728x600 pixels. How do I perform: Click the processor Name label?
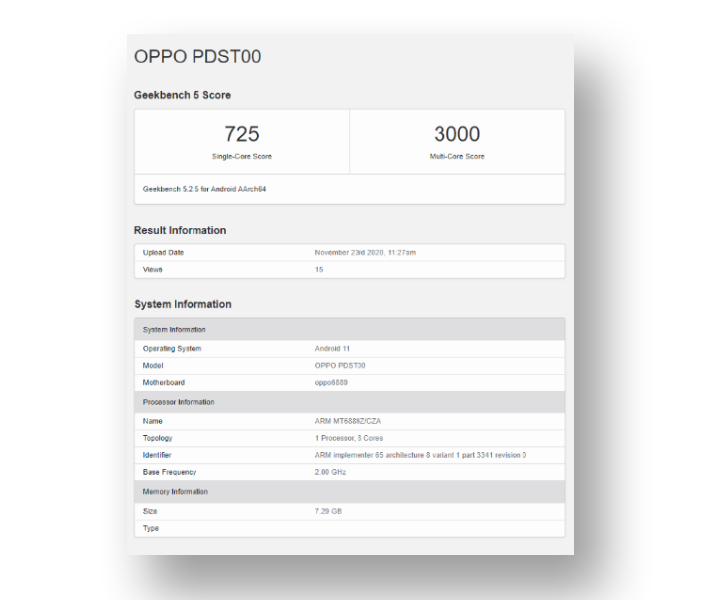[152, 421]
